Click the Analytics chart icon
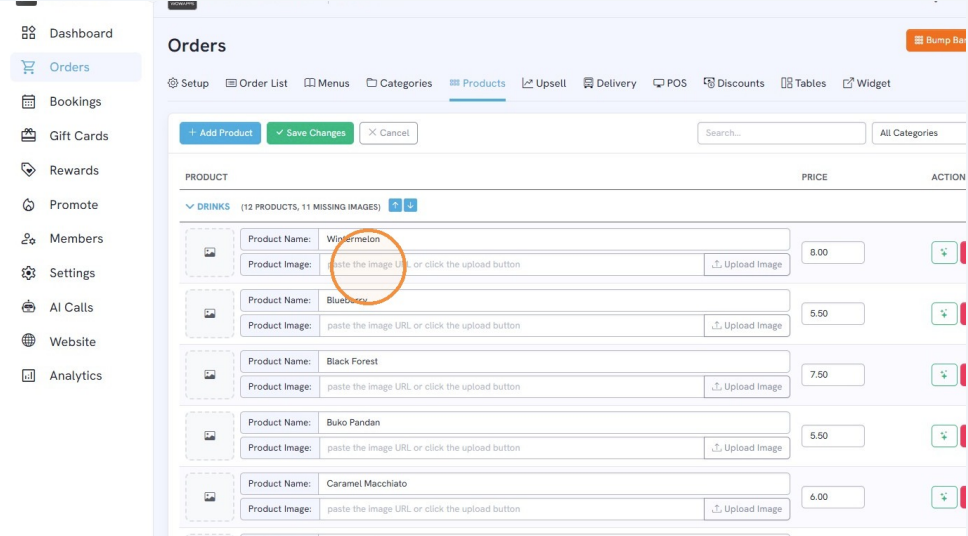 (28, 375)
